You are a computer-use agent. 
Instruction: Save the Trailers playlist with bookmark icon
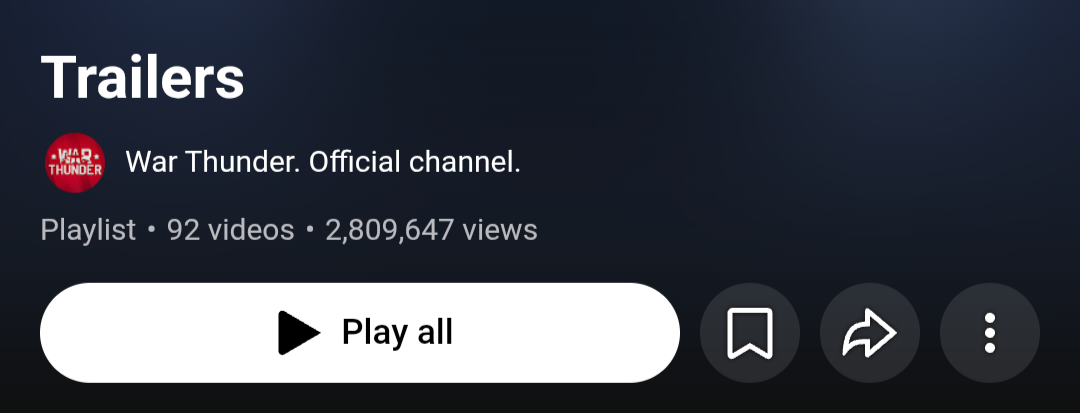click(x=749, y=333)
